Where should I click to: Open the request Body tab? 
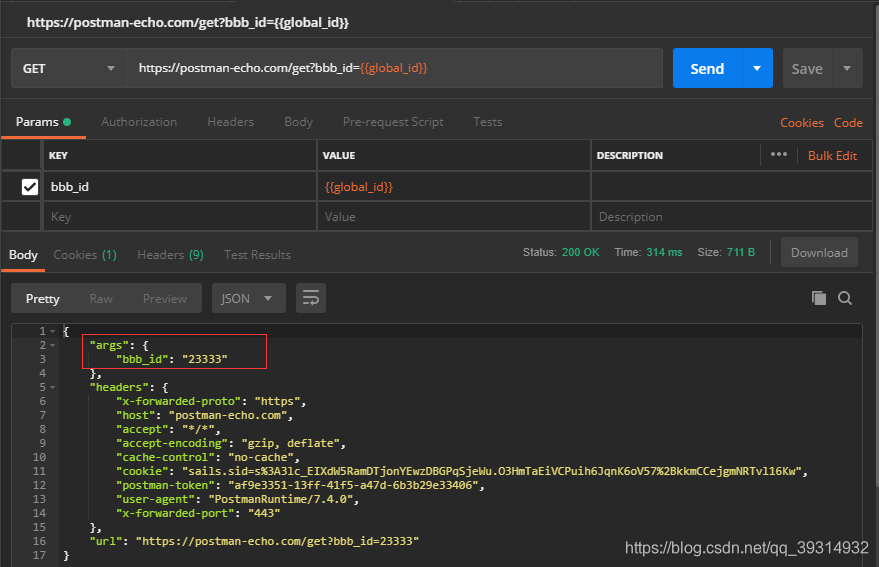(x=298, y=122)
